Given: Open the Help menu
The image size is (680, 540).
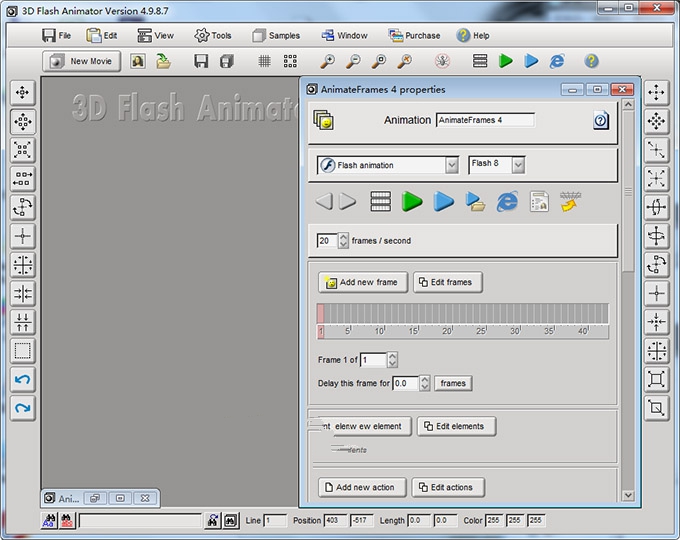Looking at the screenshot, I should click(x=473, y=36).
